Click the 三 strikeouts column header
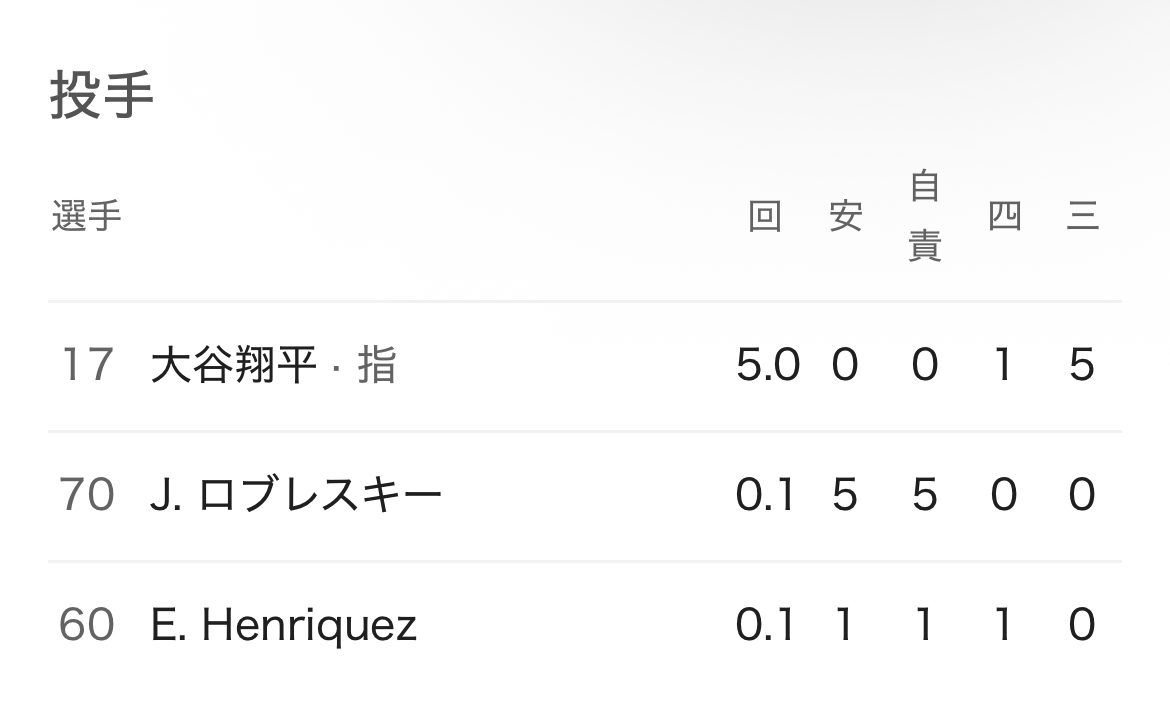This screenshot has height=720, width=1170. [1082, 216]
